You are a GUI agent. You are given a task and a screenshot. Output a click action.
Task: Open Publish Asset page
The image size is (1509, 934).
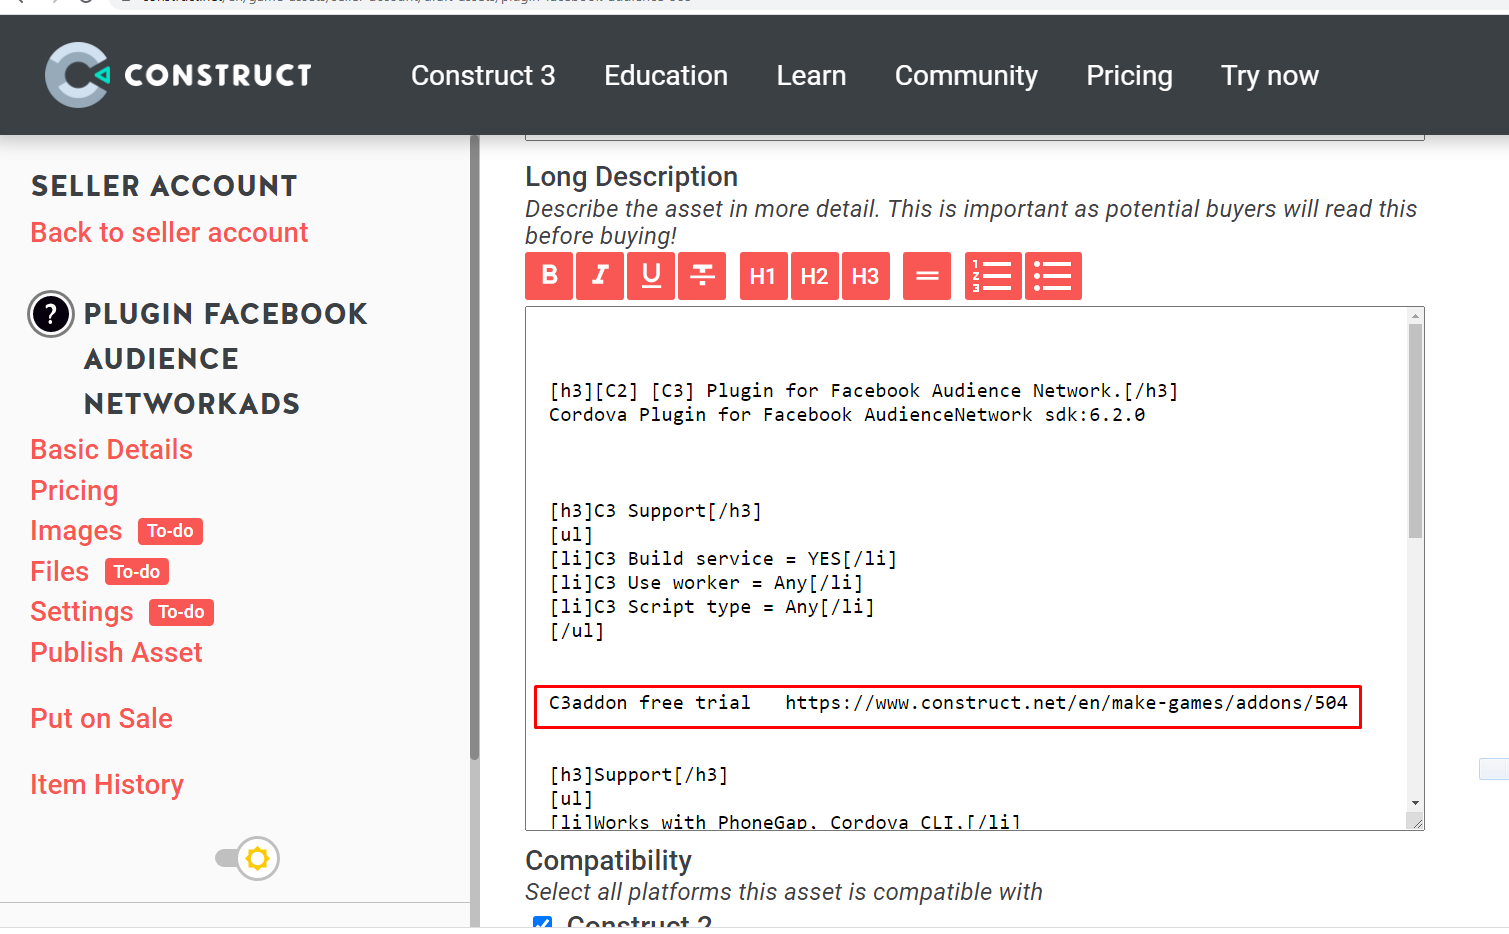click(x=116, y=653)
